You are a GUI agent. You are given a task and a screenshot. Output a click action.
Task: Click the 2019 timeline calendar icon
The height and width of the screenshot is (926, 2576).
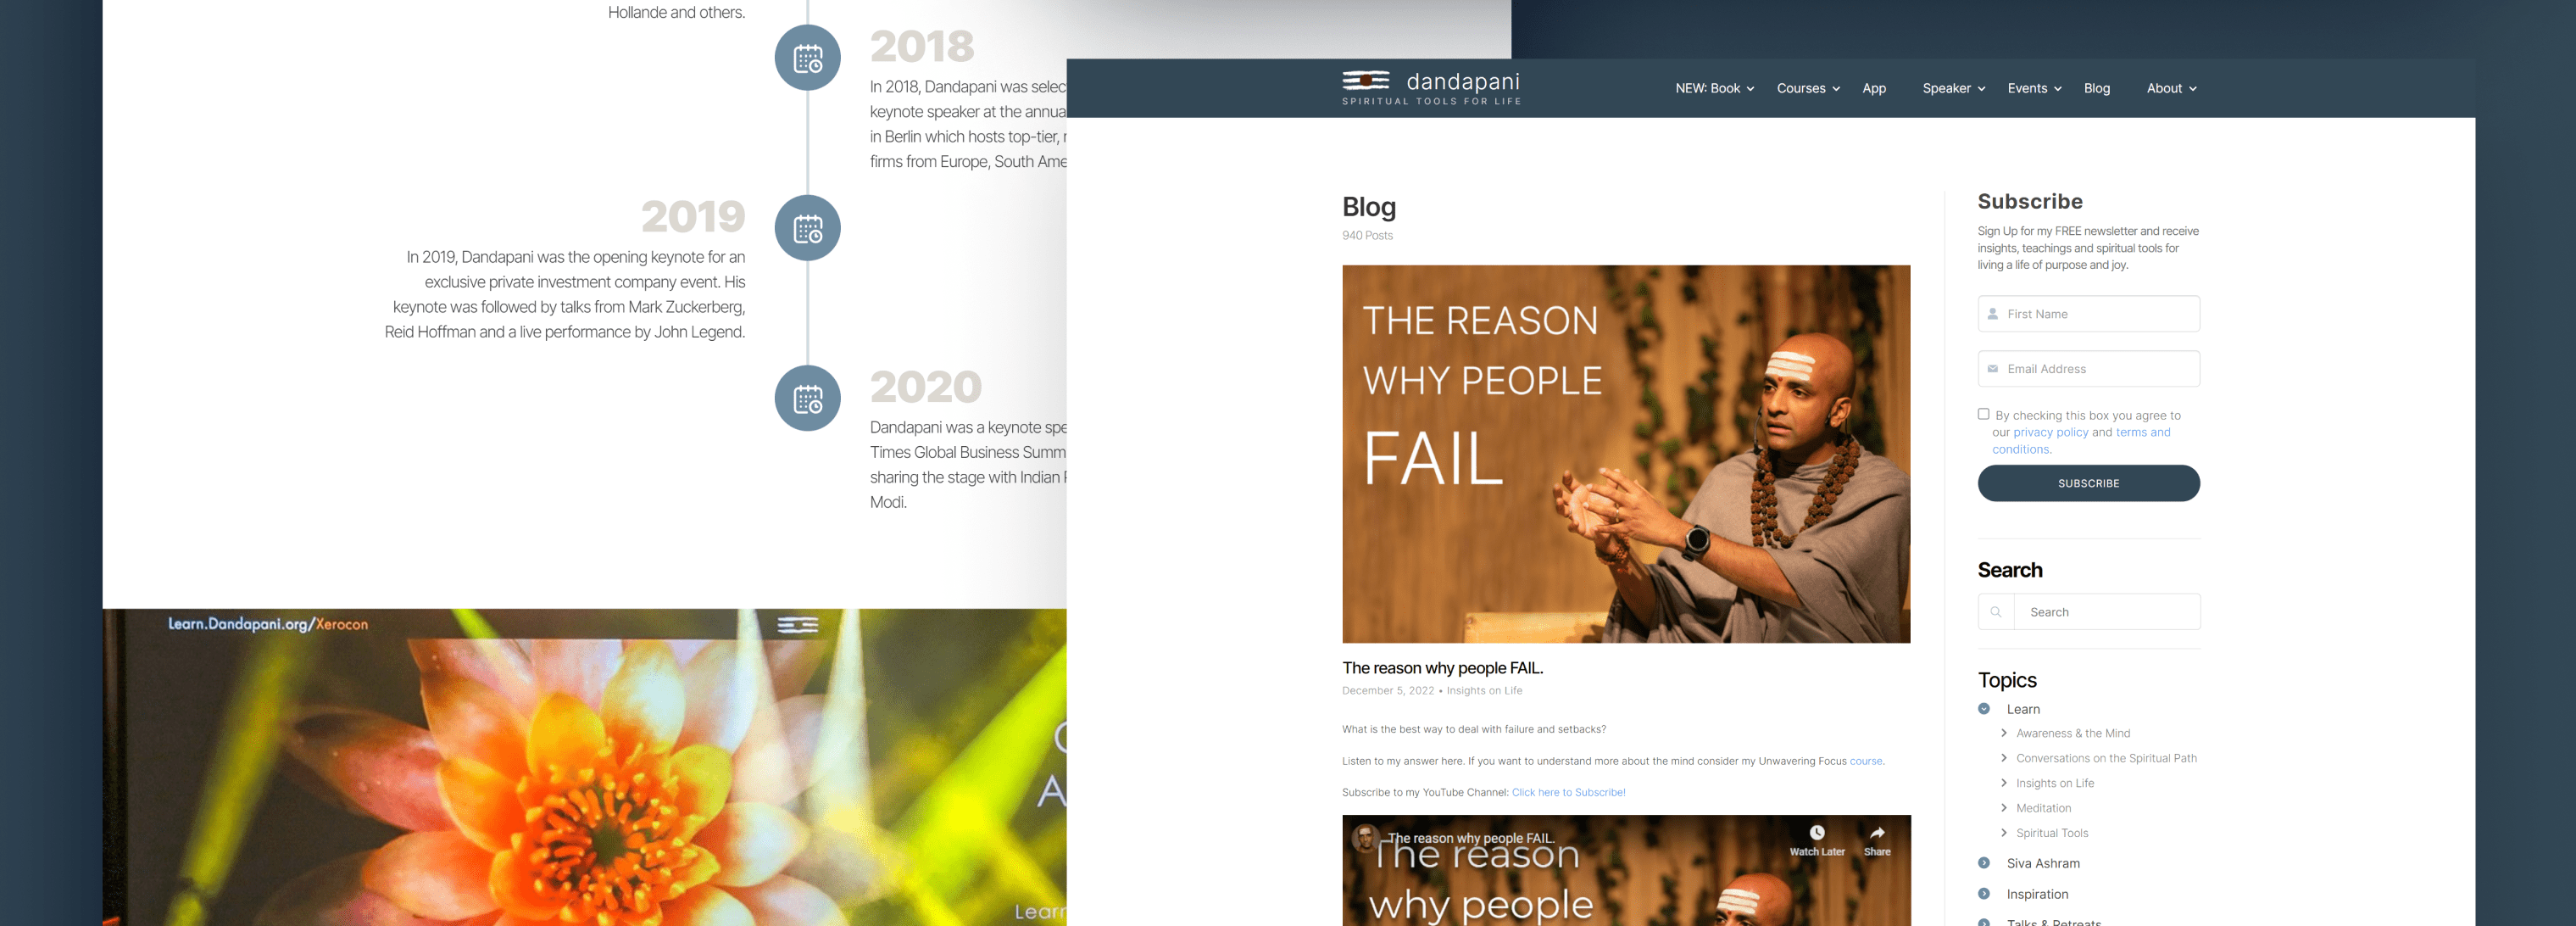(807, 228)
